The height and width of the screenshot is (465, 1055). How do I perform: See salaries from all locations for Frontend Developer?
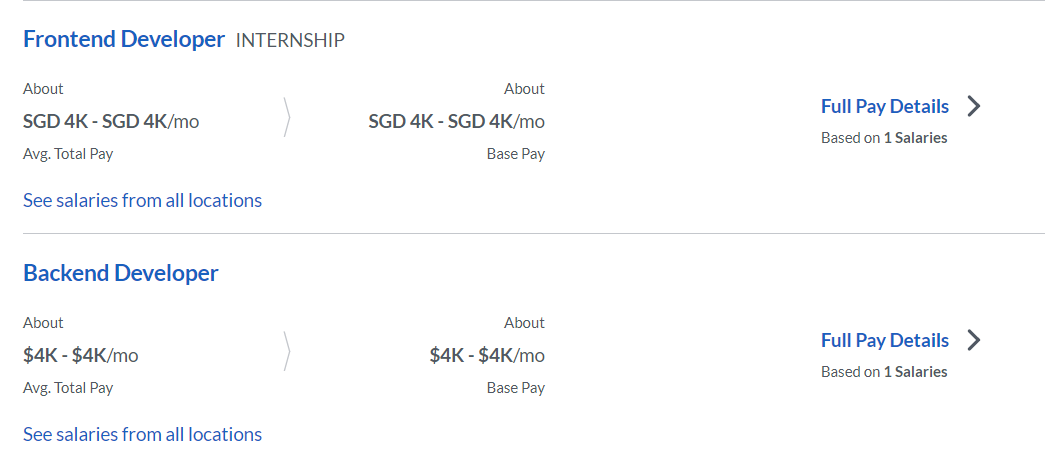pyautogui.click(x=143, y=201)
